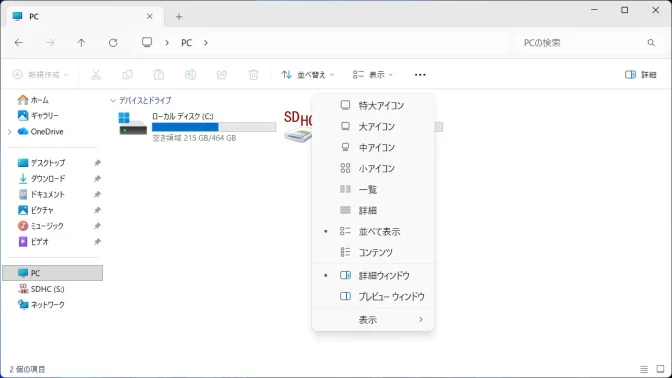
Task: Choose コンテンツ view
Action: [373, 252]
